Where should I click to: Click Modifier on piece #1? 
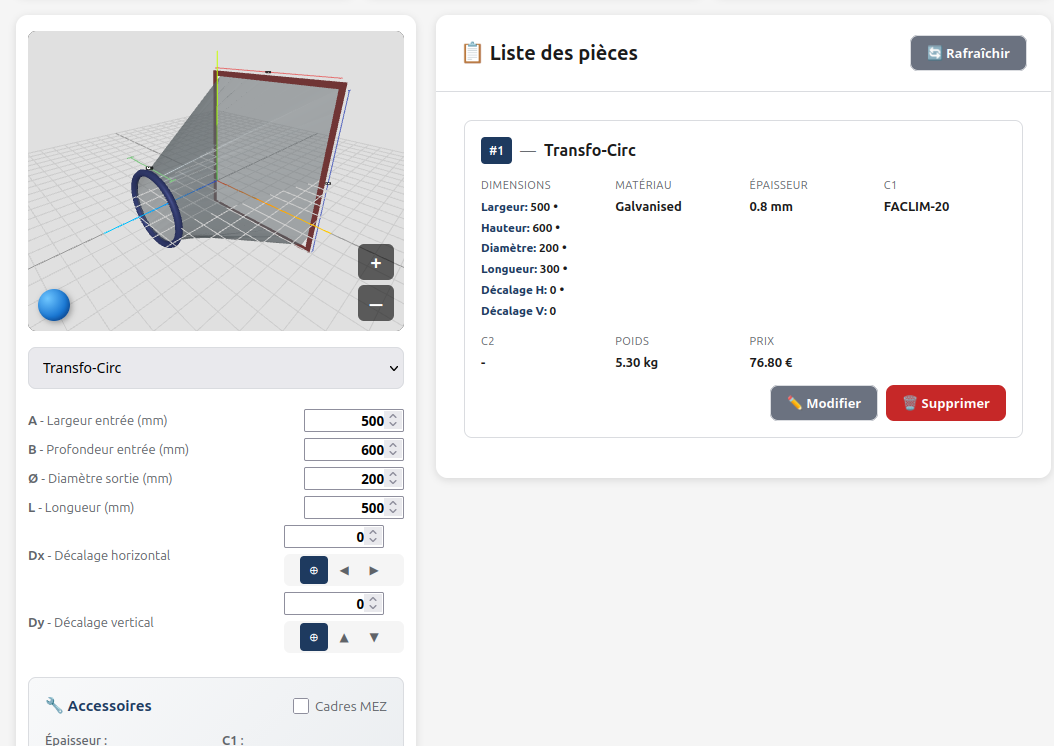coord(824,403)
